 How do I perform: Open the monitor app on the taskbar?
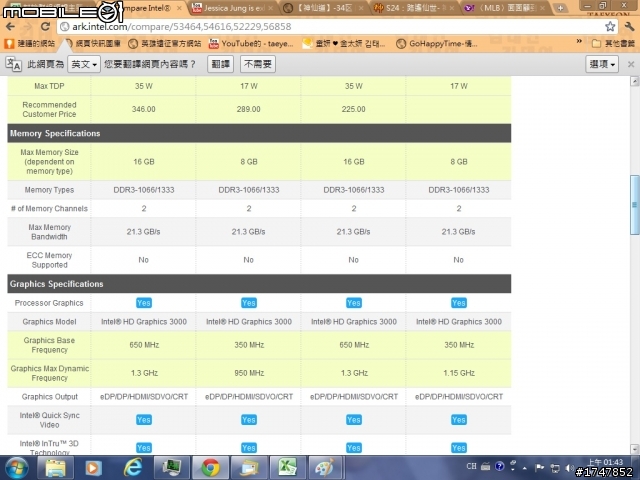point(171,468)
